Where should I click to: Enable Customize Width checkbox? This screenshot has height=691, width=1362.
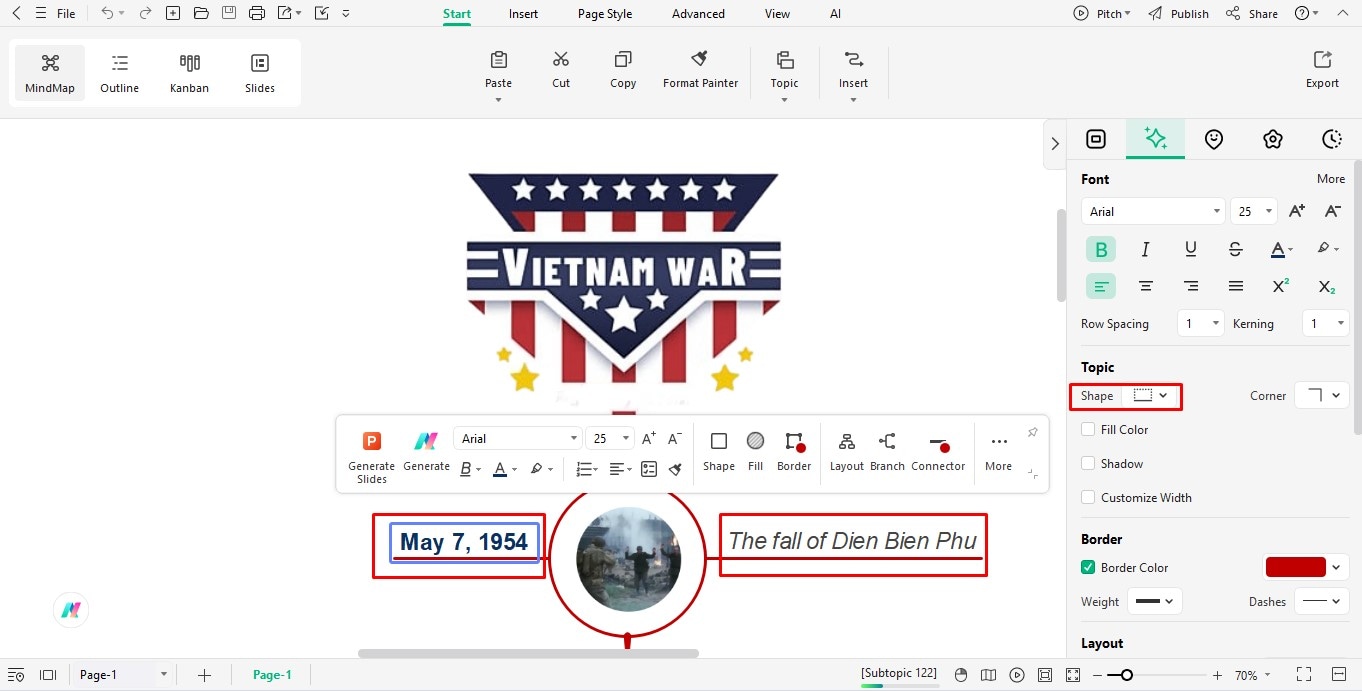click(1088, 497)
